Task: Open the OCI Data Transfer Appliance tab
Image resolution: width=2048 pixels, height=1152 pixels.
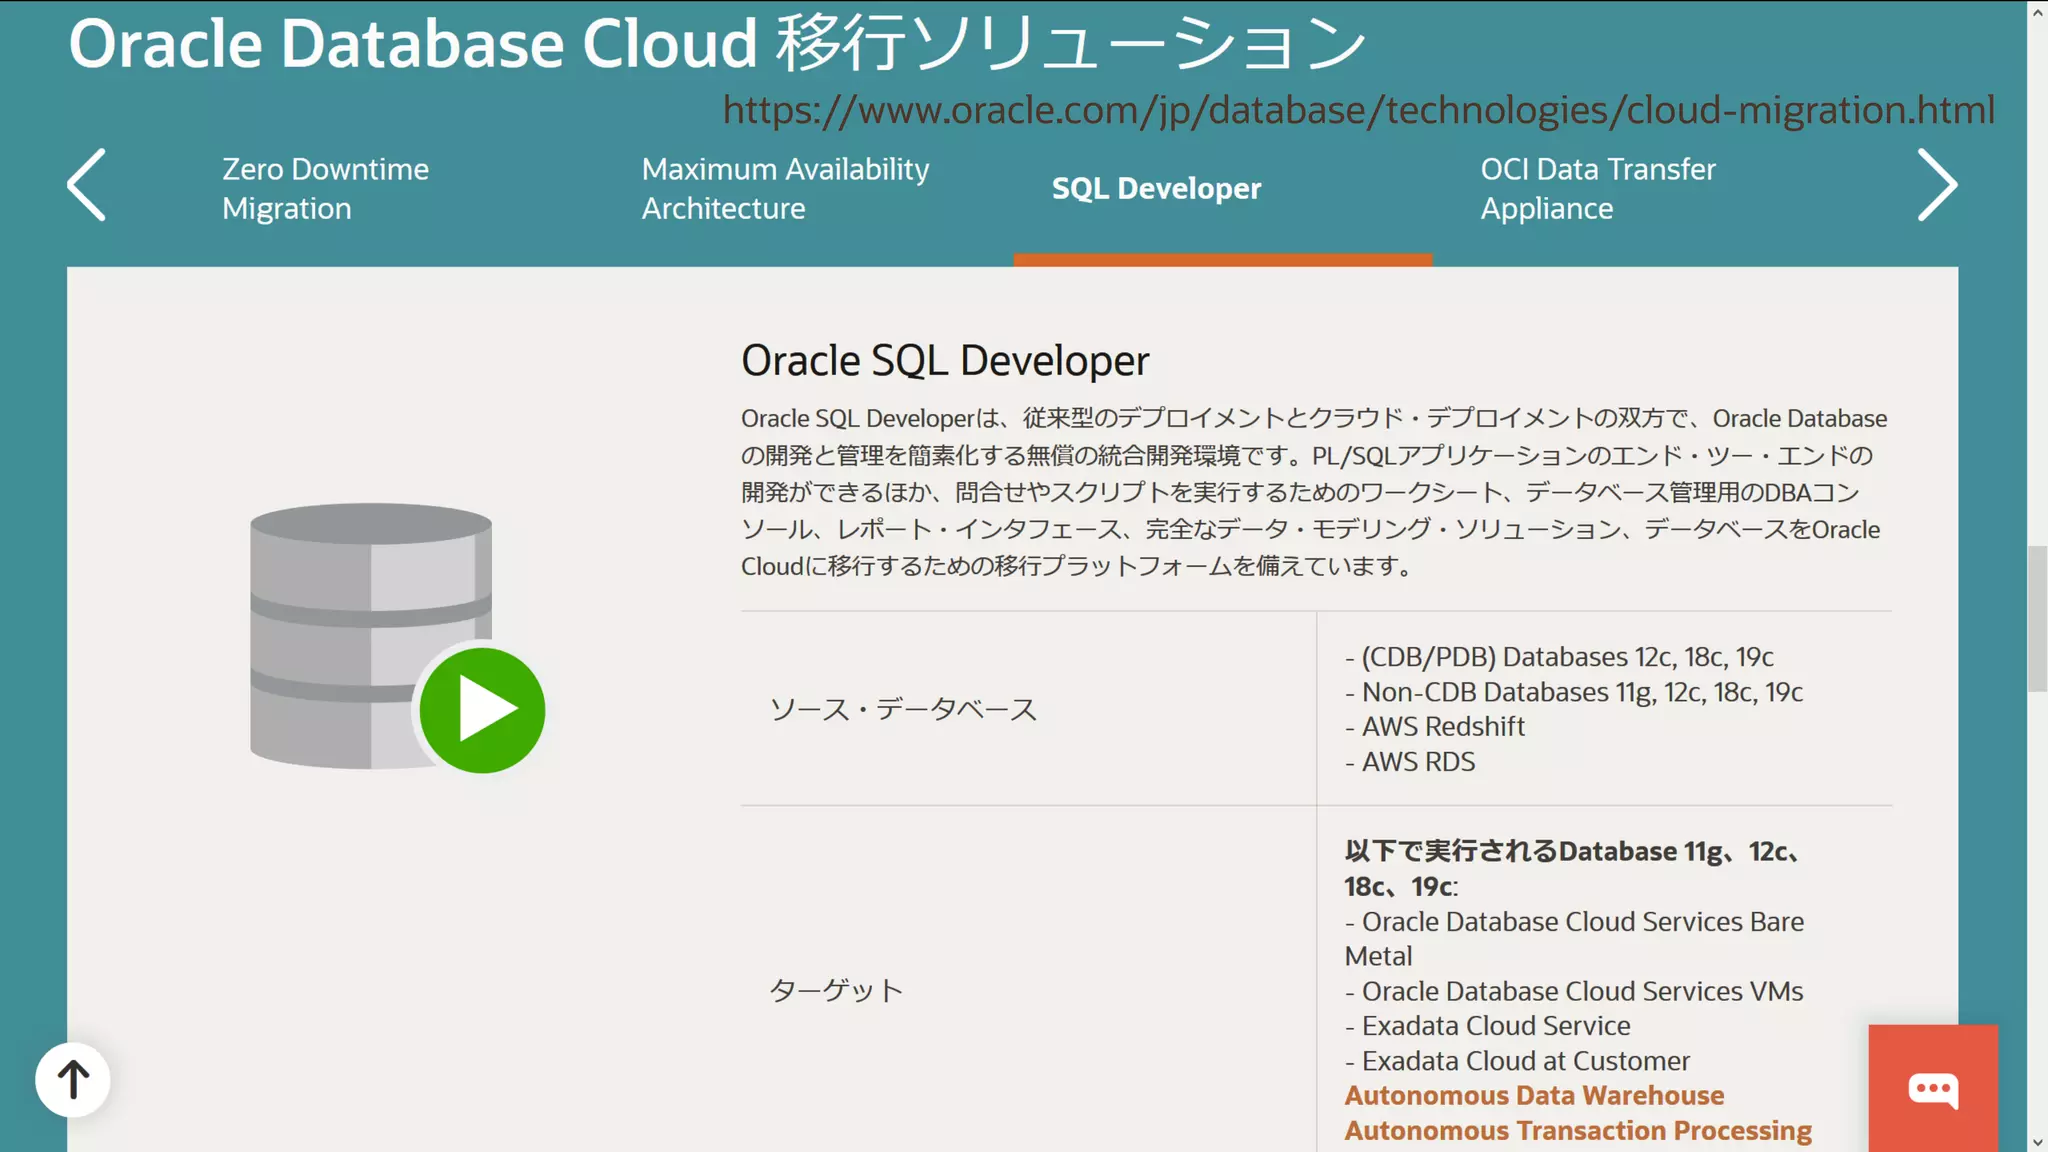Action: pyautogui.click(x=1598, y=189)
